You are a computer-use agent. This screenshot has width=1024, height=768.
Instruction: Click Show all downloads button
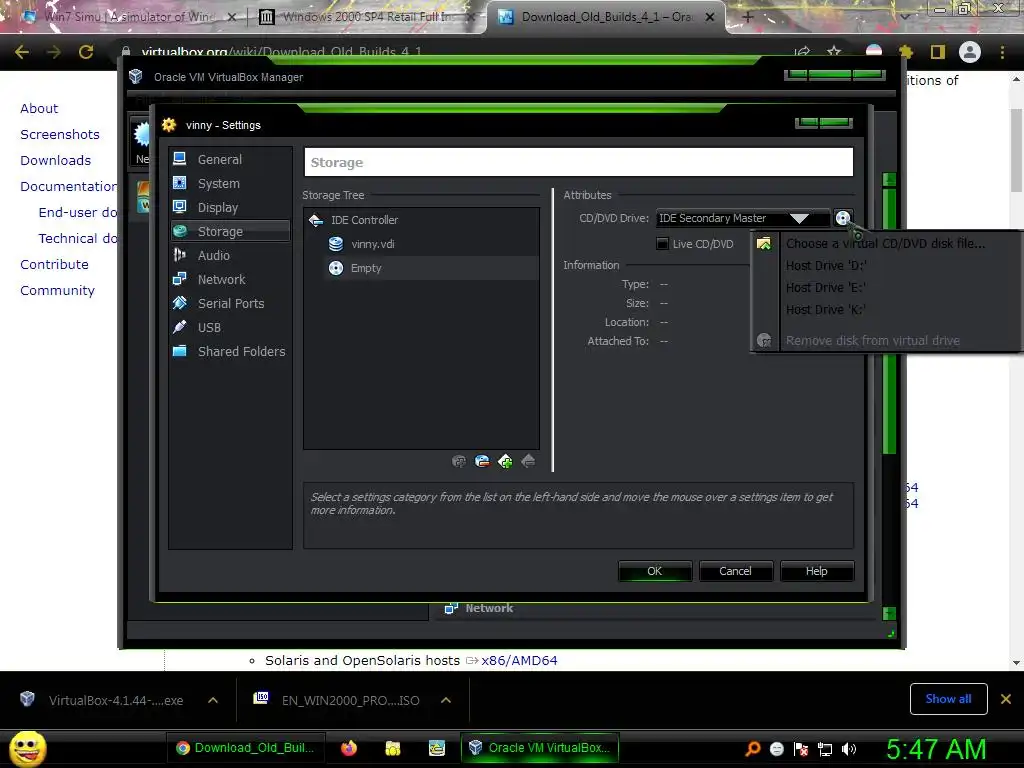coord(948,699)
